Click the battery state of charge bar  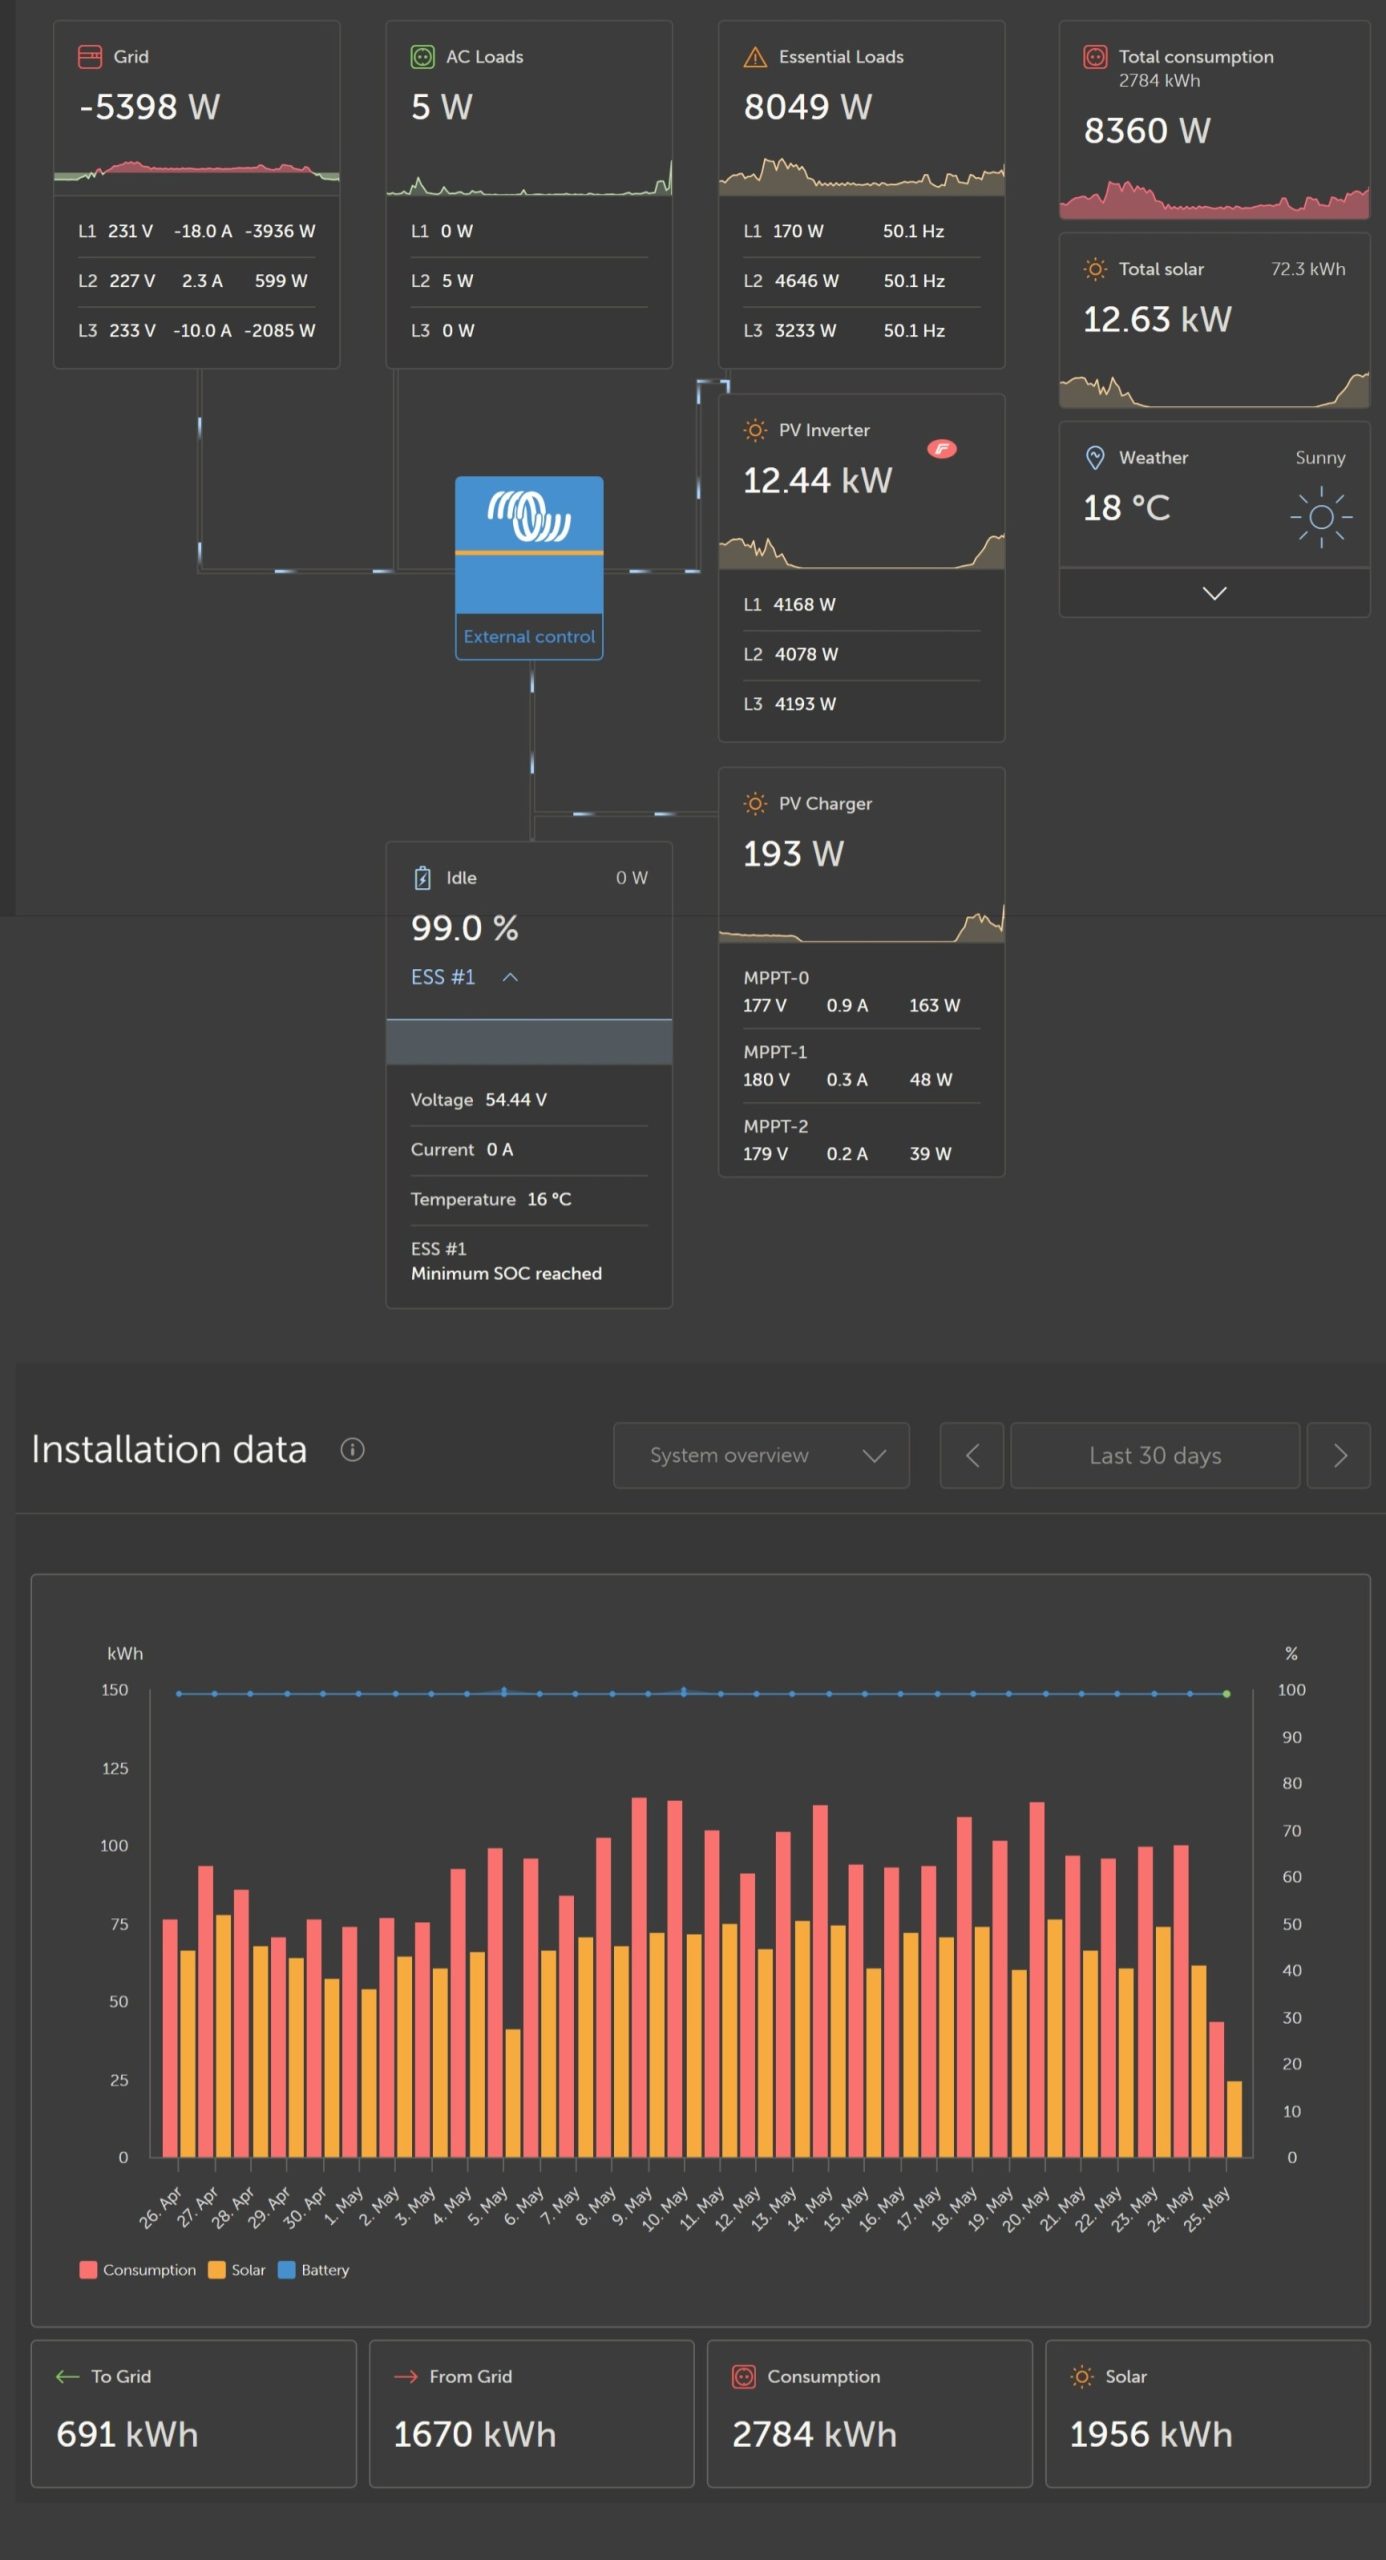[x=529, y=1041]
